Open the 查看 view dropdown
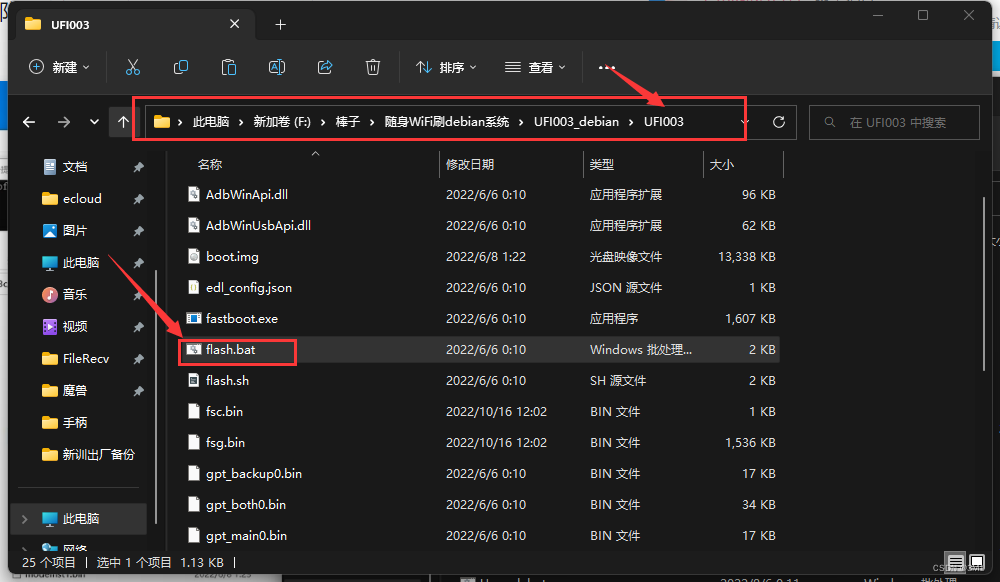The height and width of the screenshot is (582, 1000). click(x=536, y=67)
